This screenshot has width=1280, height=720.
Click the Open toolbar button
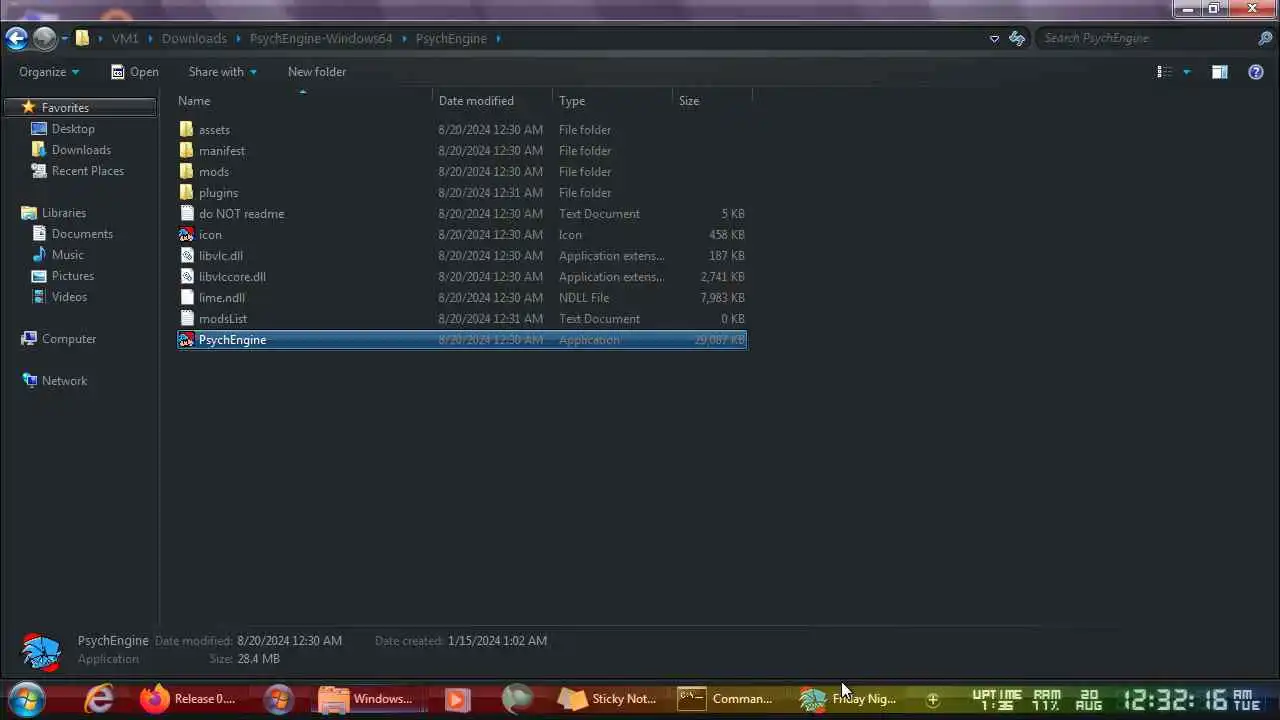point(134,72)
